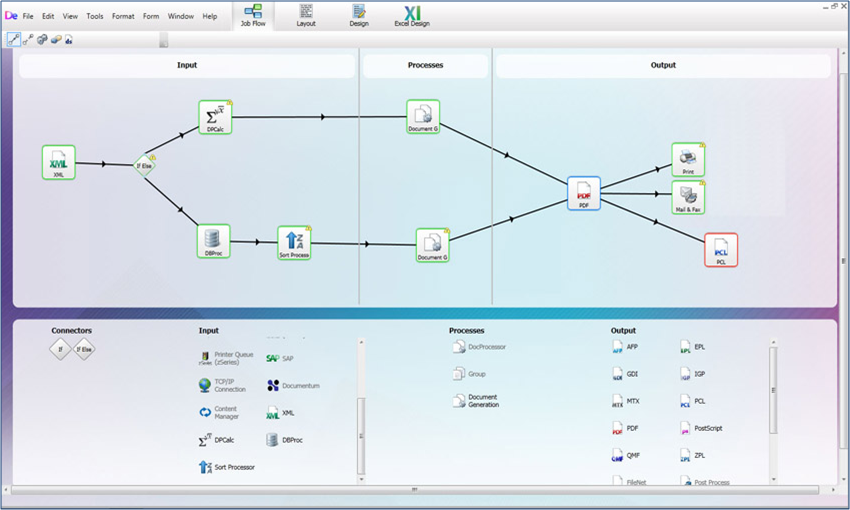Choose IGP in the Output palette
Viewport: 850px width, 510px height.
pos(693,374)
